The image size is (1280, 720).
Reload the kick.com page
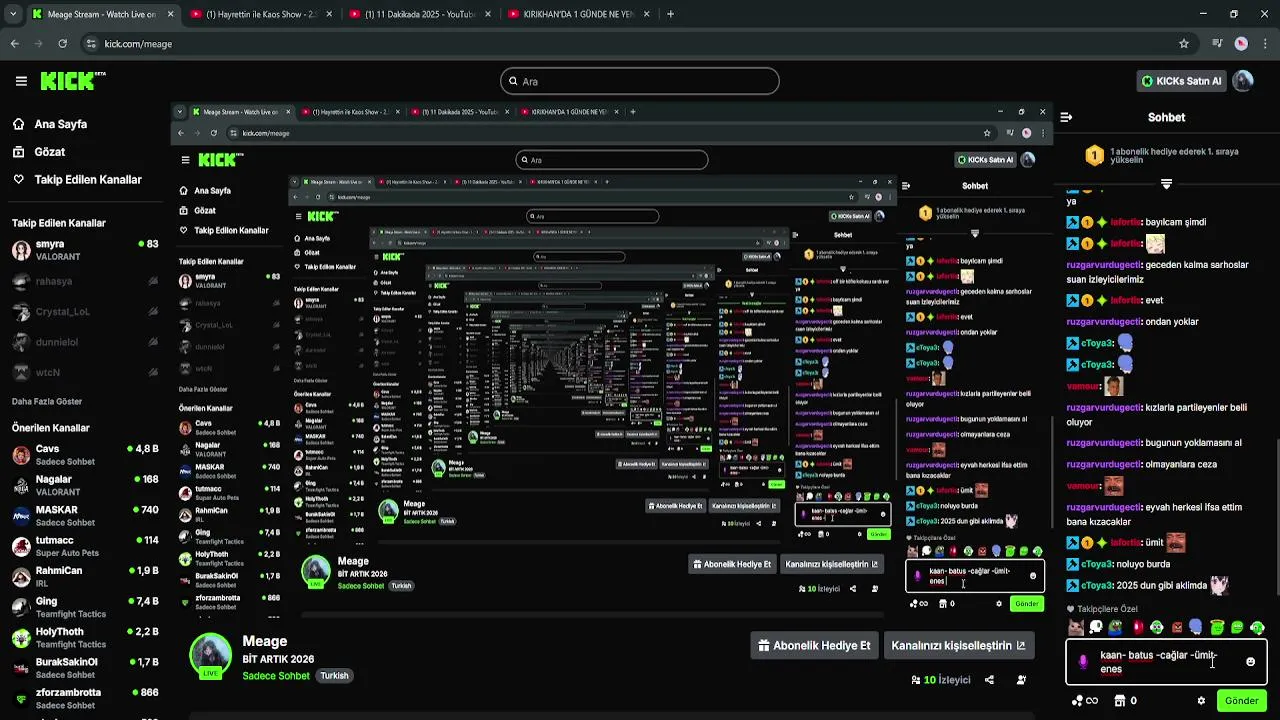(x=62, y=44)
